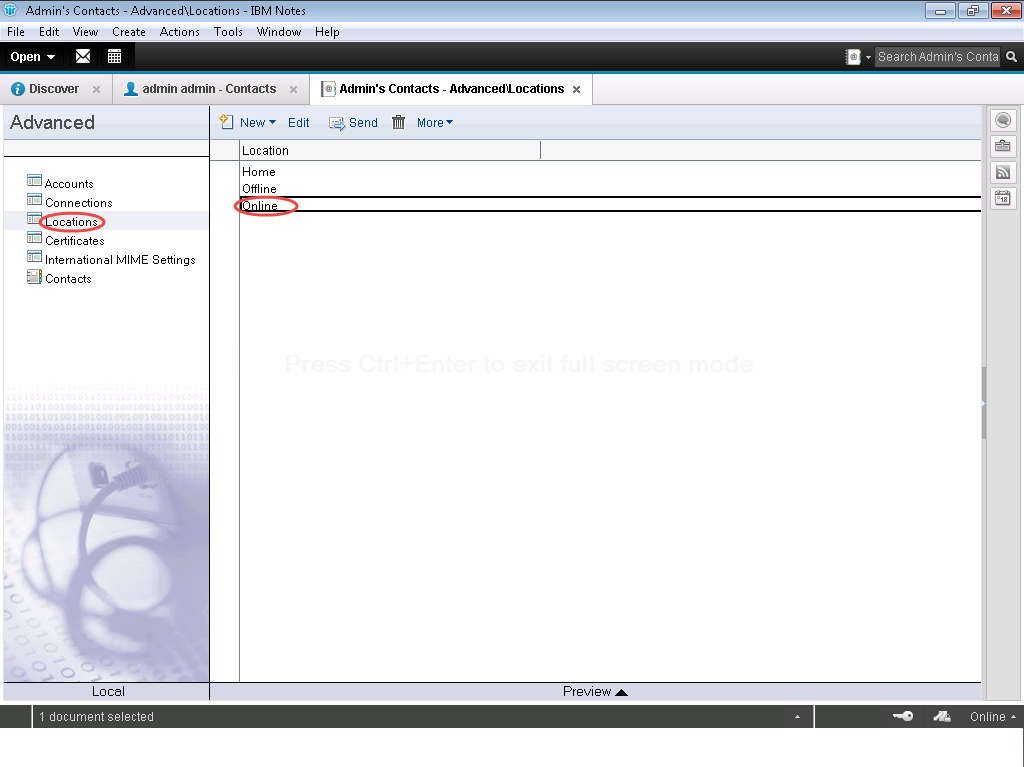This screenshot has height=767, width=1024.
Task: Expand the Open dropdown menu
Action: (x=33, y=57)
